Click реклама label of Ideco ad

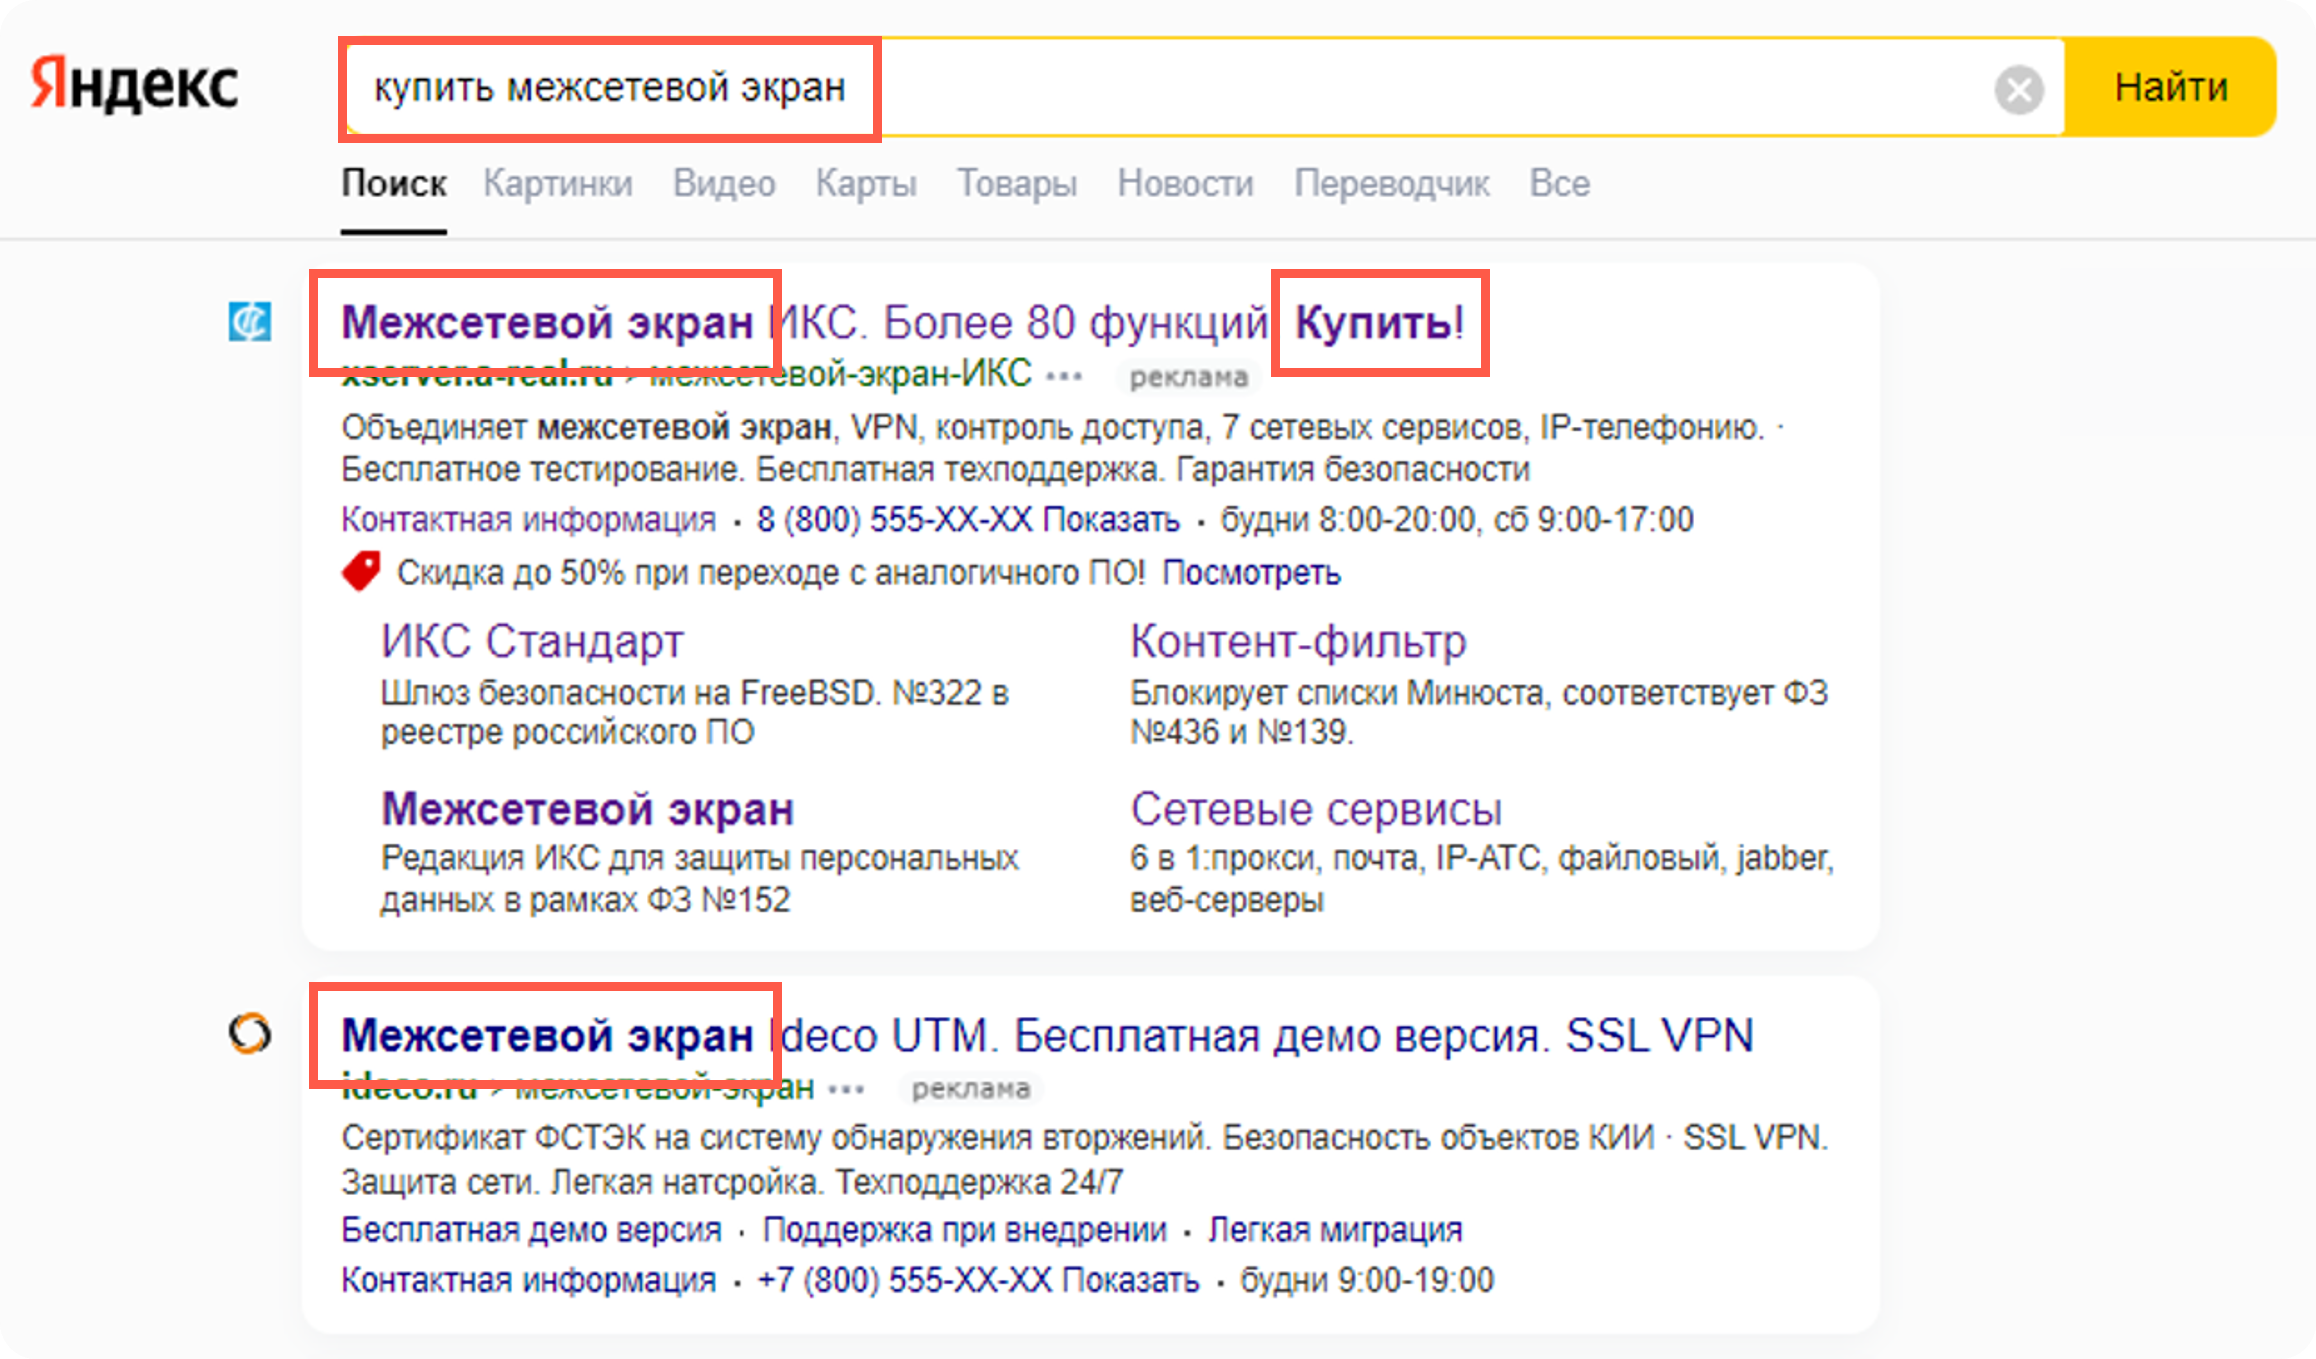pyautogui.click(x=970, y=1088)
